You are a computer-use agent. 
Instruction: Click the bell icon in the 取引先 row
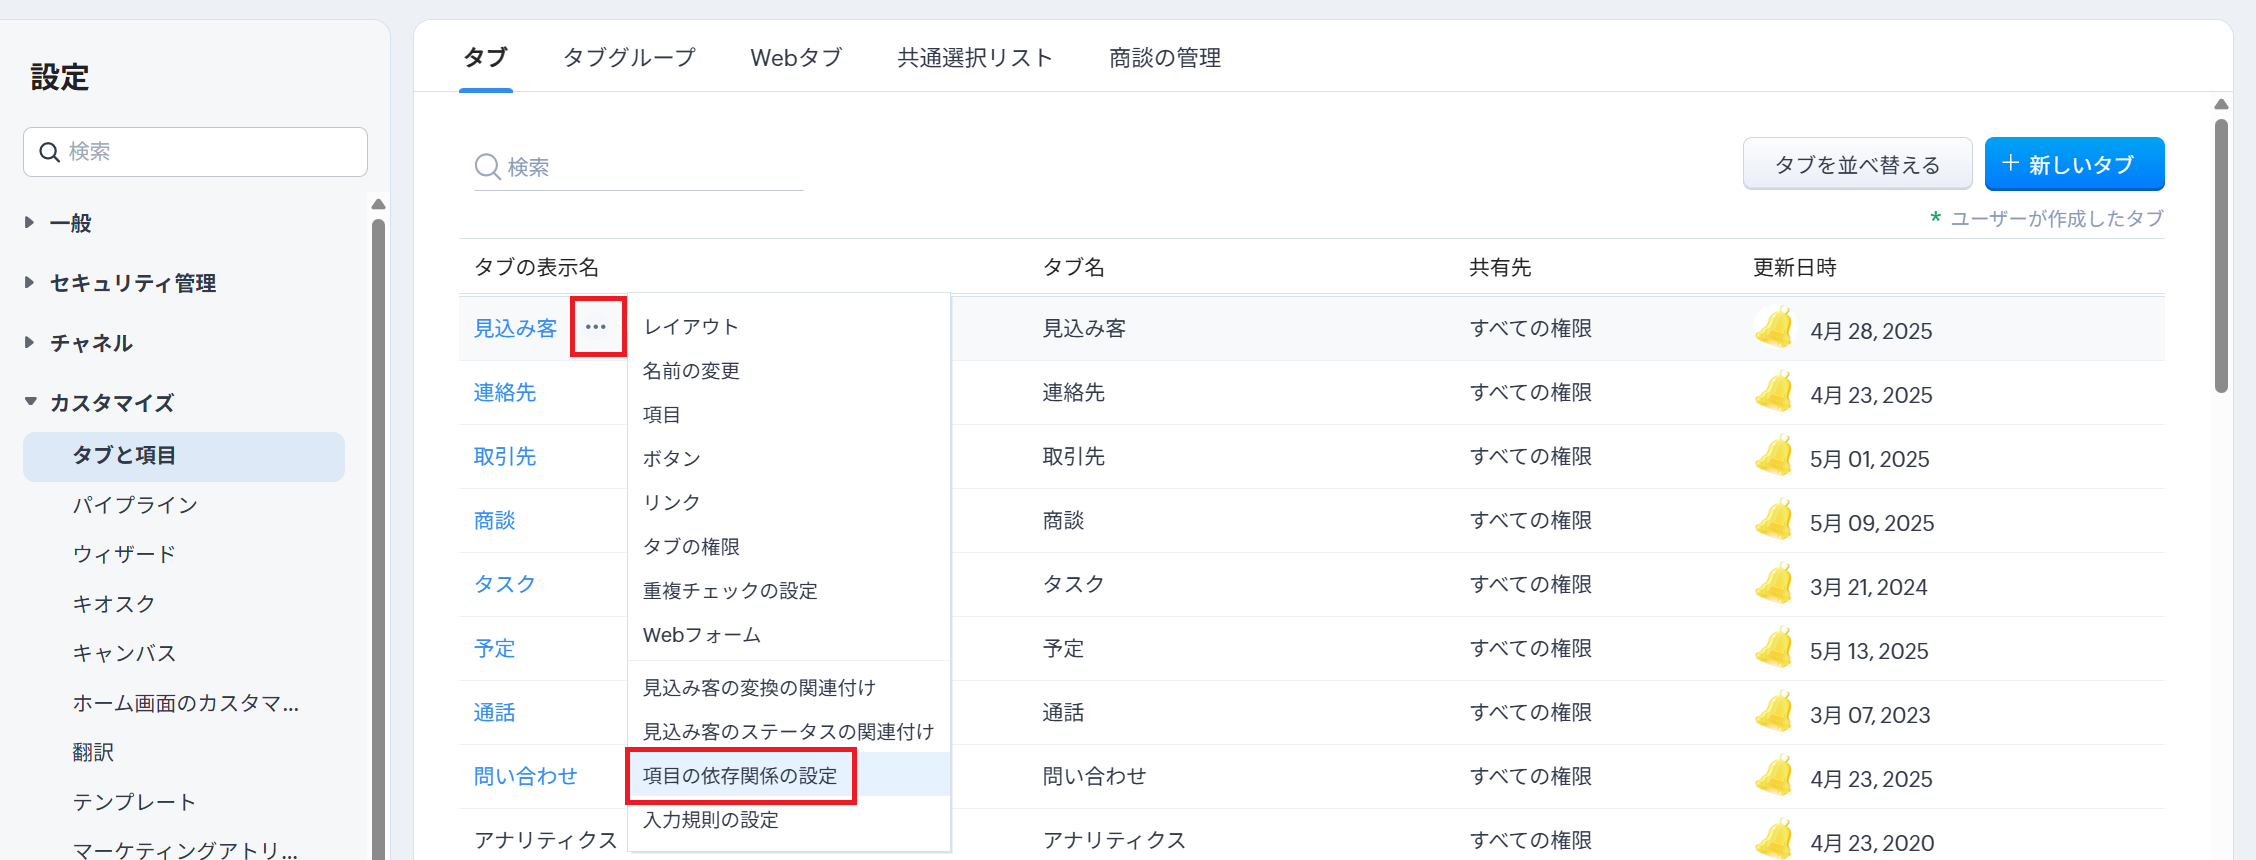click(x=1774, y=456)
